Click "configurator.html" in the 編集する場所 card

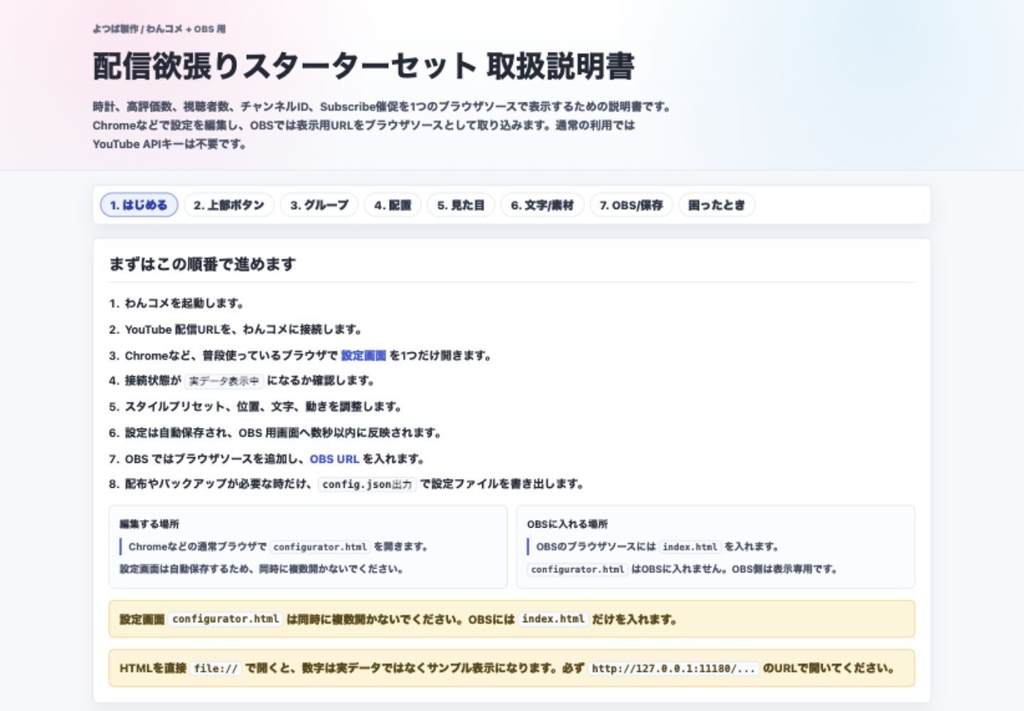click(320, 547)
